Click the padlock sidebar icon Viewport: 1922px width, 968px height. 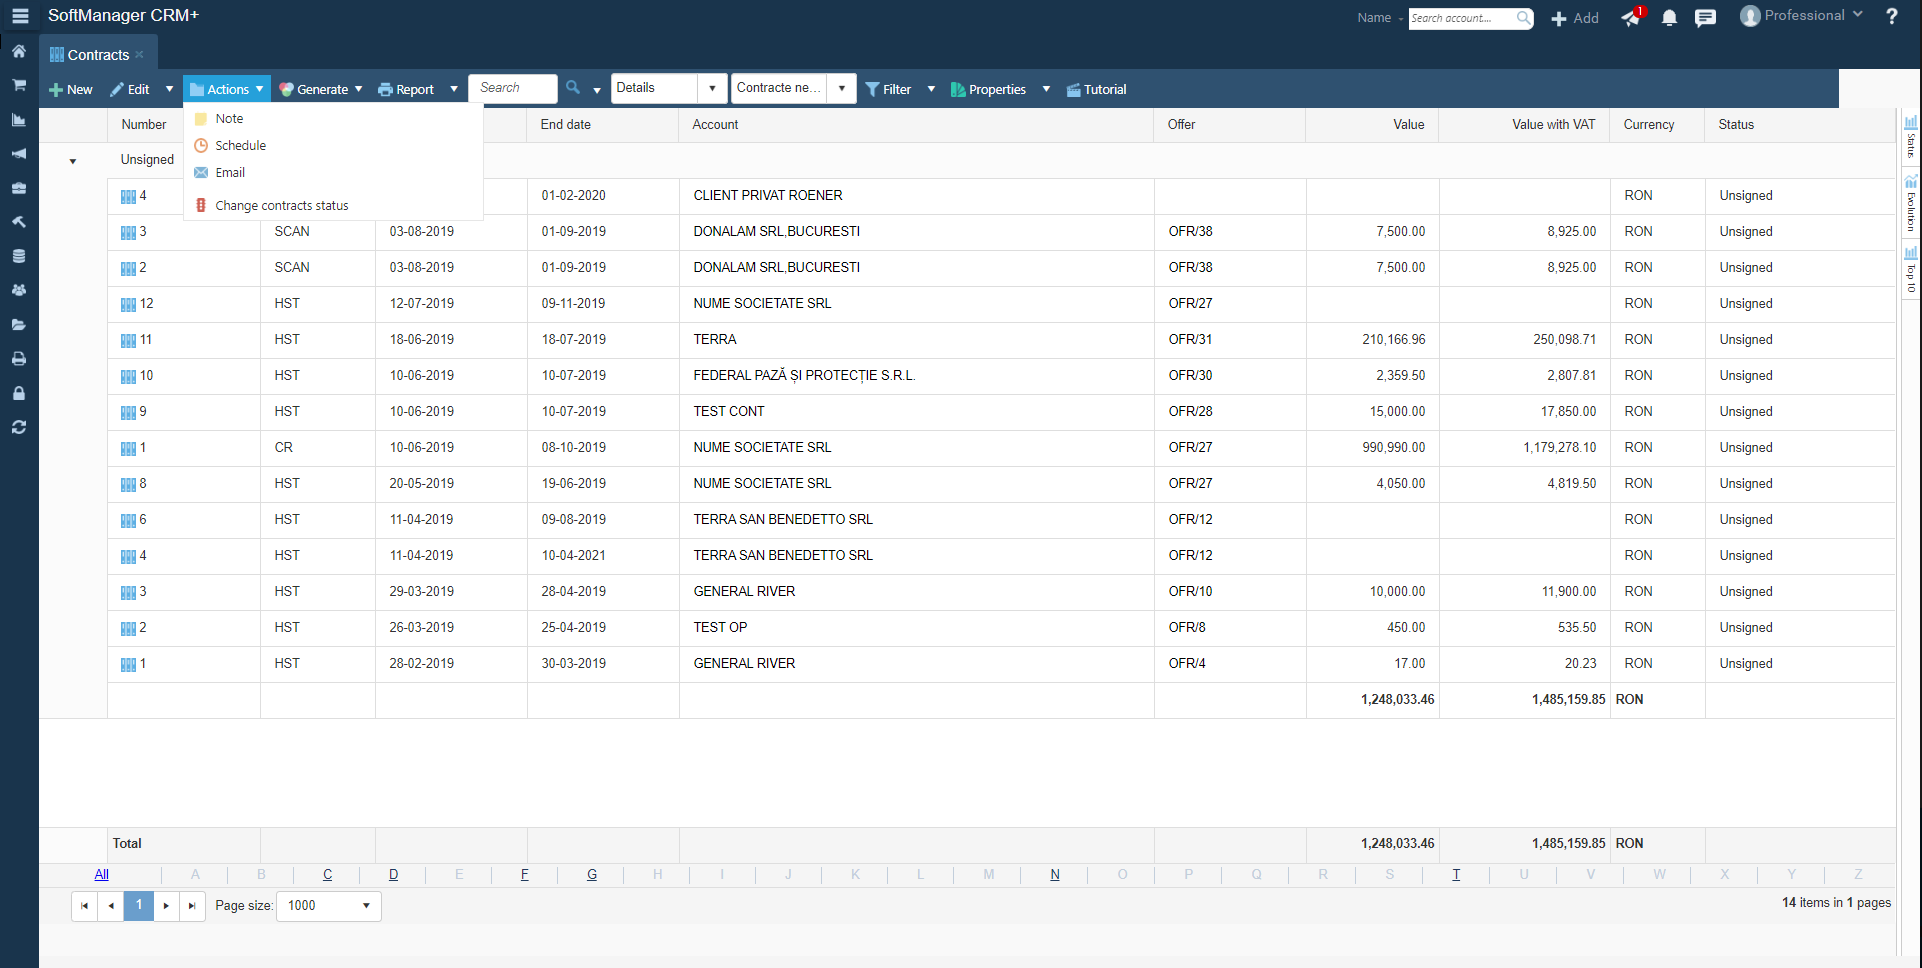coord(19,393)
